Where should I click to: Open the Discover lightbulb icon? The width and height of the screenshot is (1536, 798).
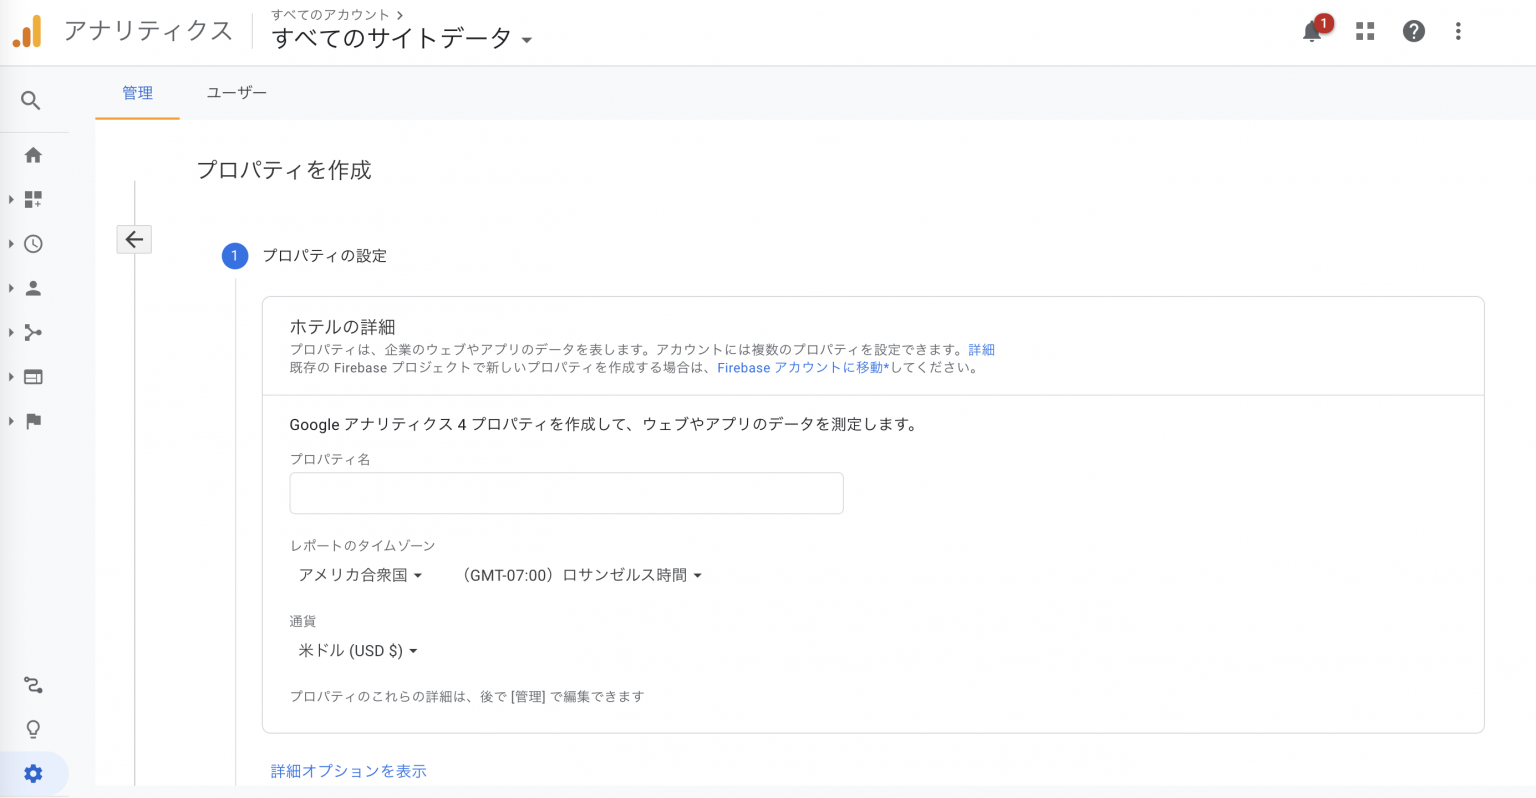click(x=33, y=729)
